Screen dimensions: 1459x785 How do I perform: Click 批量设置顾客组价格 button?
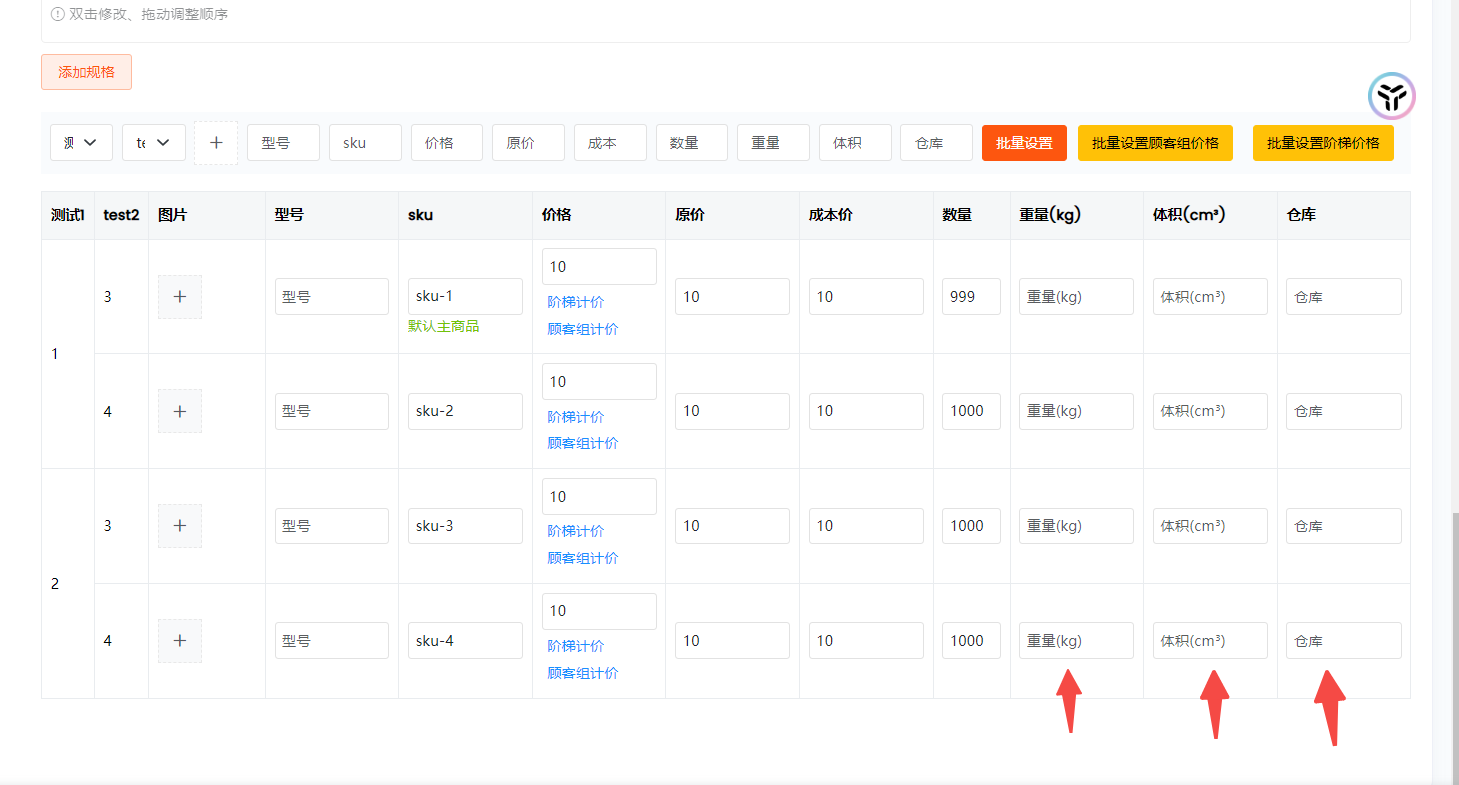click(1155, 143)
